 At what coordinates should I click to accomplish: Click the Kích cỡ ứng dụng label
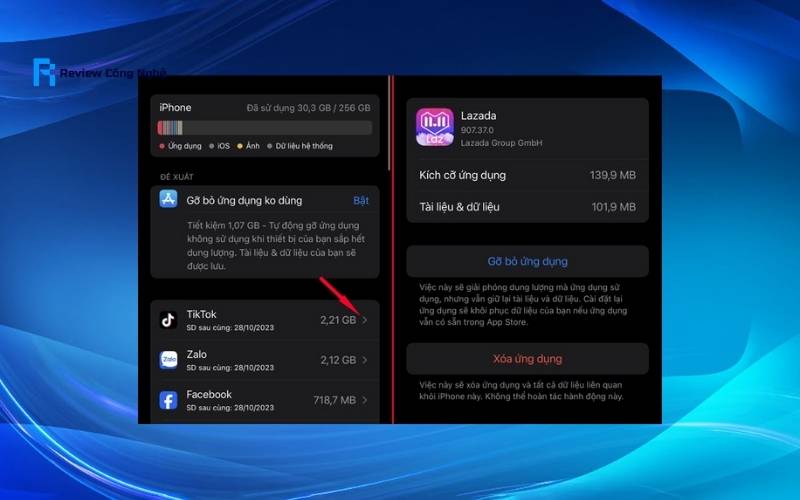(x=463, y=176)
